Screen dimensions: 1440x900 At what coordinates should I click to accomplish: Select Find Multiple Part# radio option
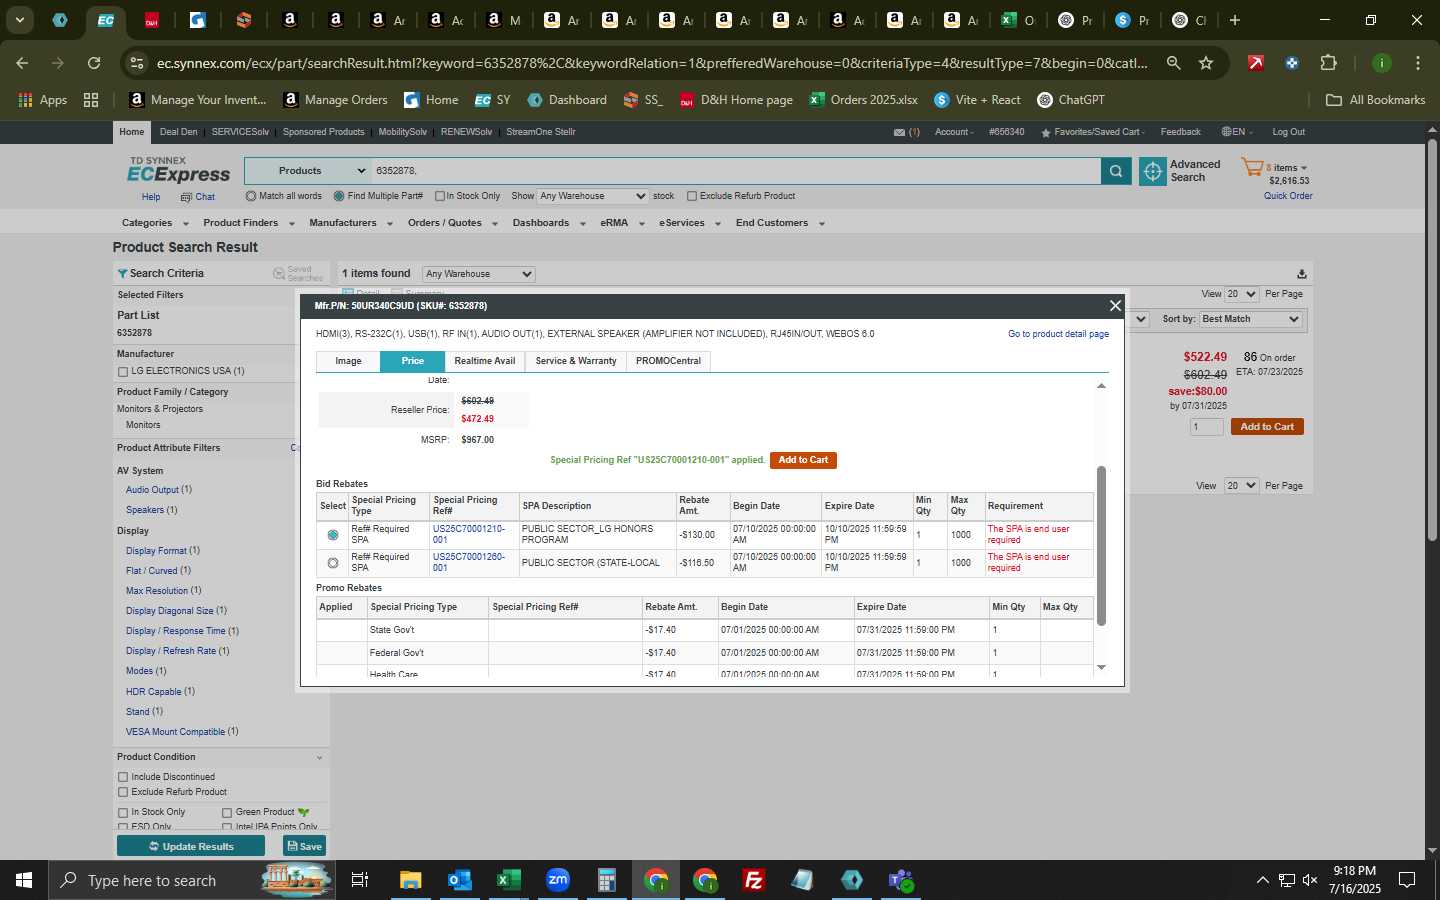tap(339, 196)
